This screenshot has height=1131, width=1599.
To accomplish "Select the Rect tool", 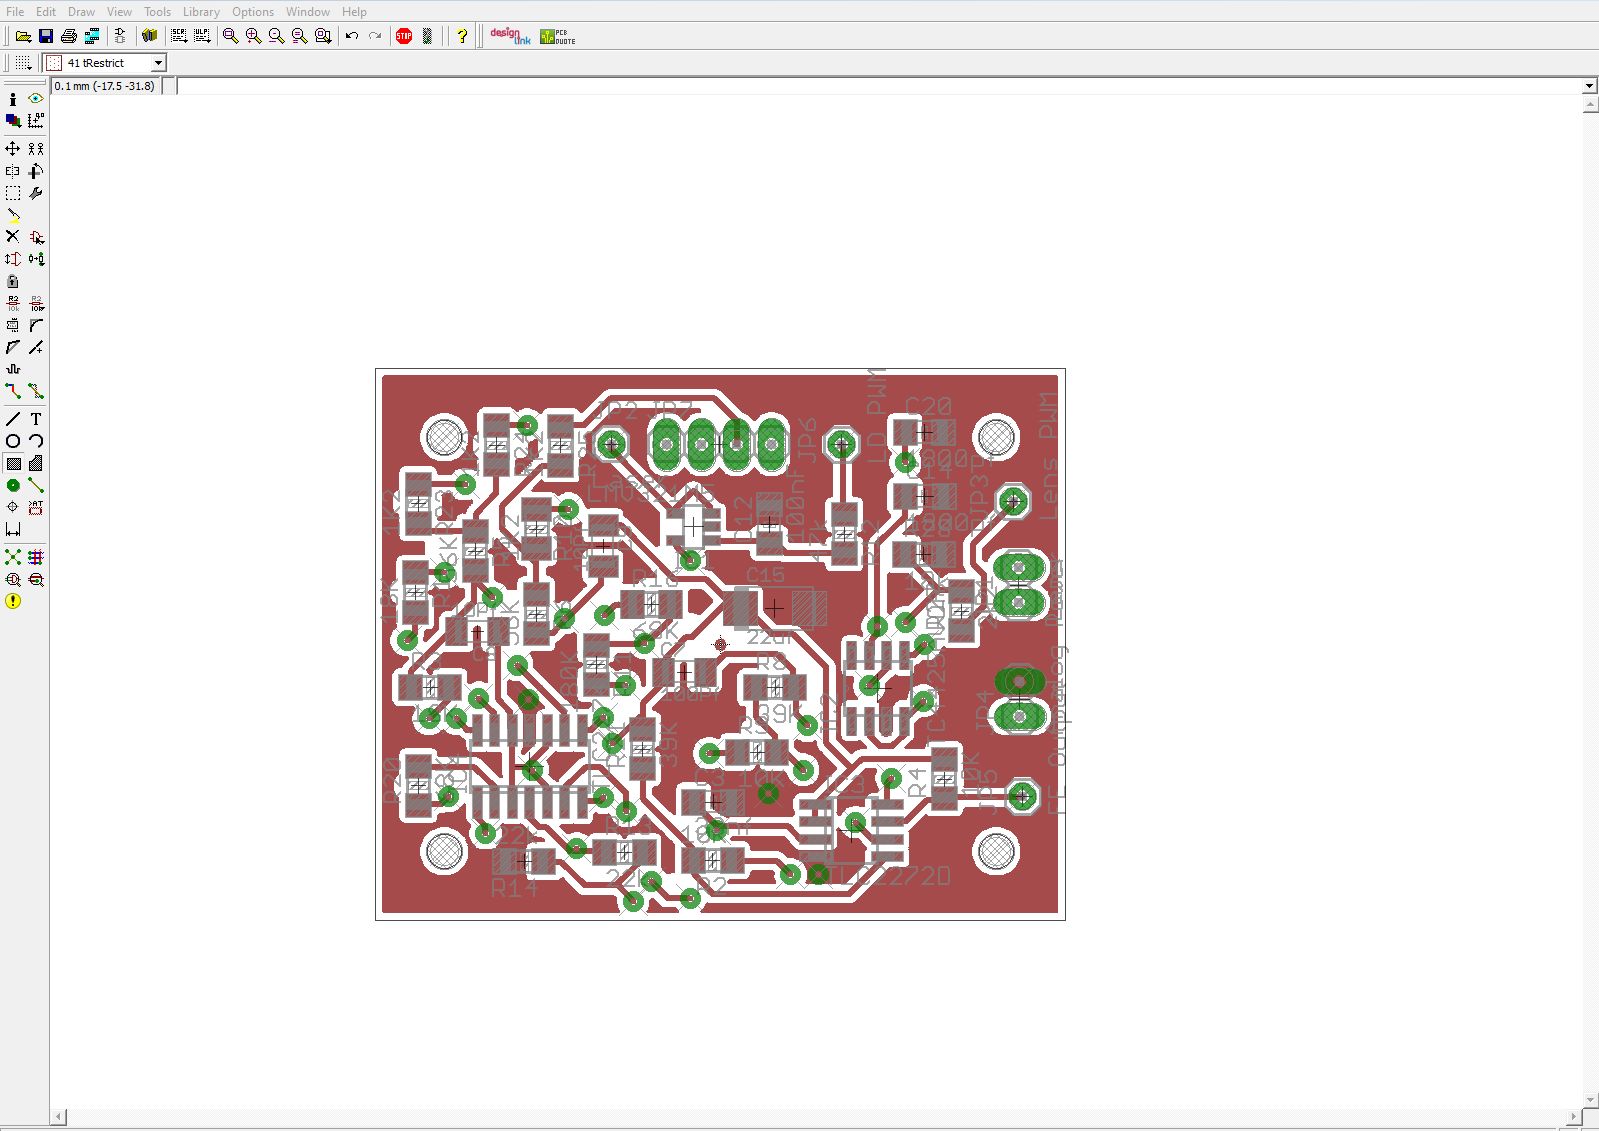I will click(13, 463).
